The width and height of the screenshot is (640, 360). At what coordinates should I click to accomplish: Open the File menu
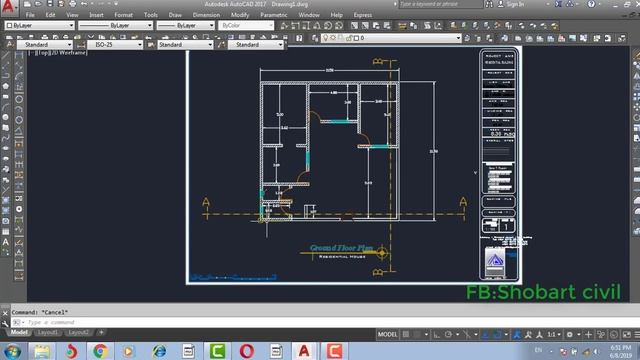click(x=30, y=15)
